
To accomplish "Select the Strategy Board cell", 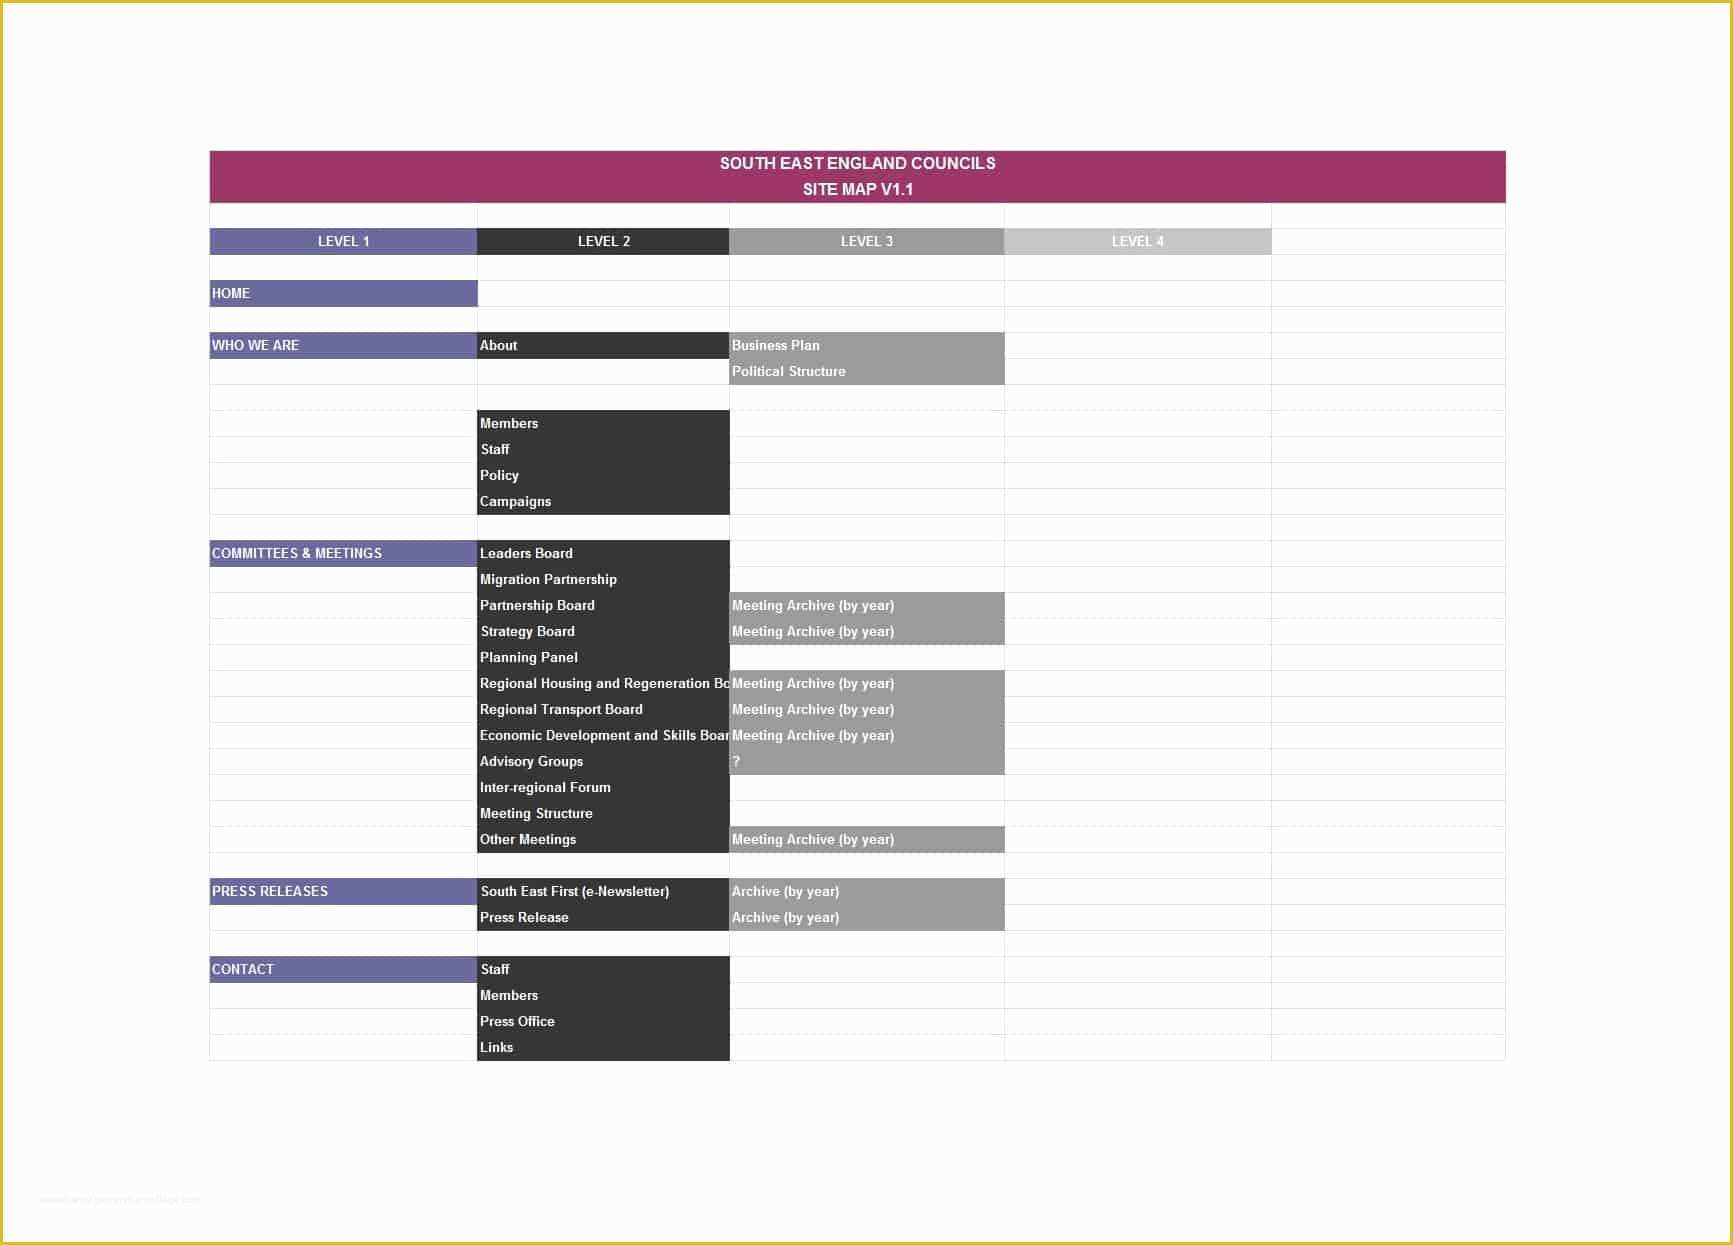I will (x=603, y=631).
